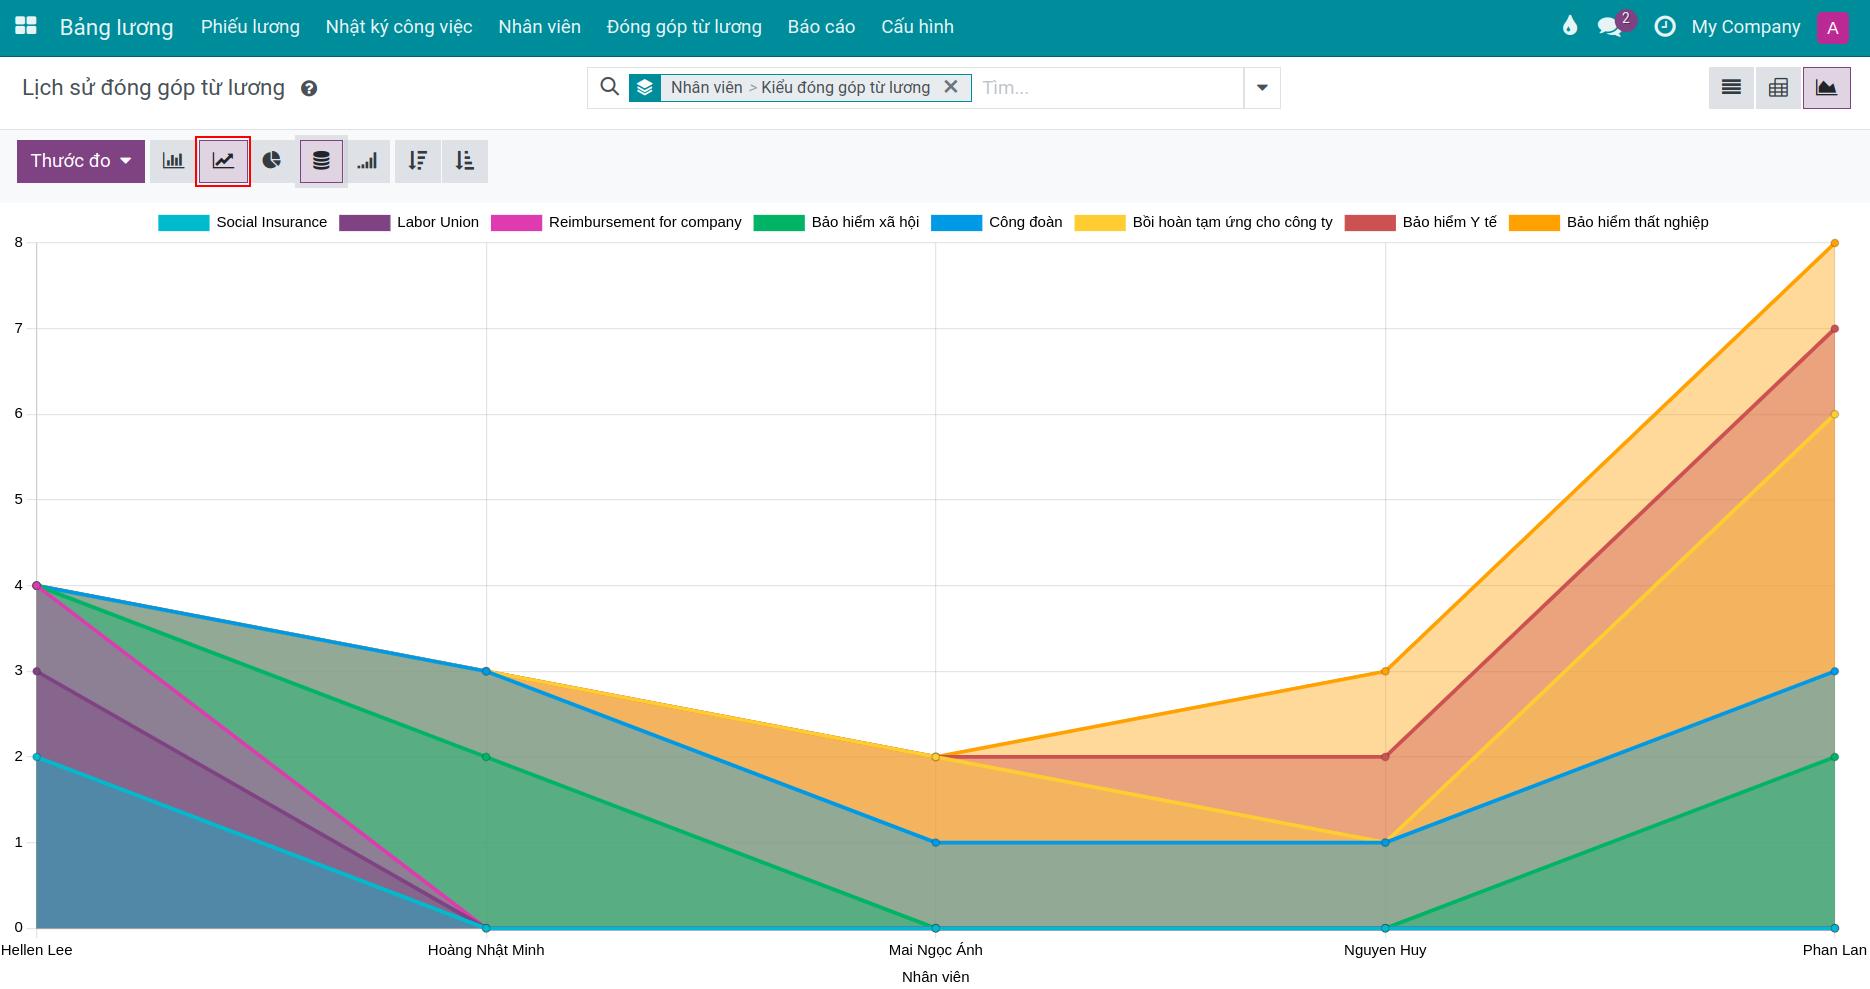The height and width of the screenshot is (989, 1870).
Task: Toggle the stacked chart mode
Action: [x=321, y=161]
